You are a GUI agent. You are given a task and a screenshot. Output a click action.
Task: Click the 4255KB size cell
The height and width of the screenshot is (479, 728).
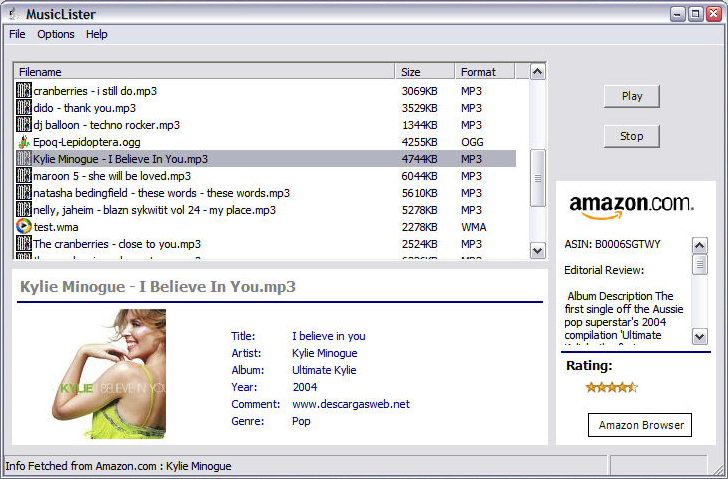[419, 142]
